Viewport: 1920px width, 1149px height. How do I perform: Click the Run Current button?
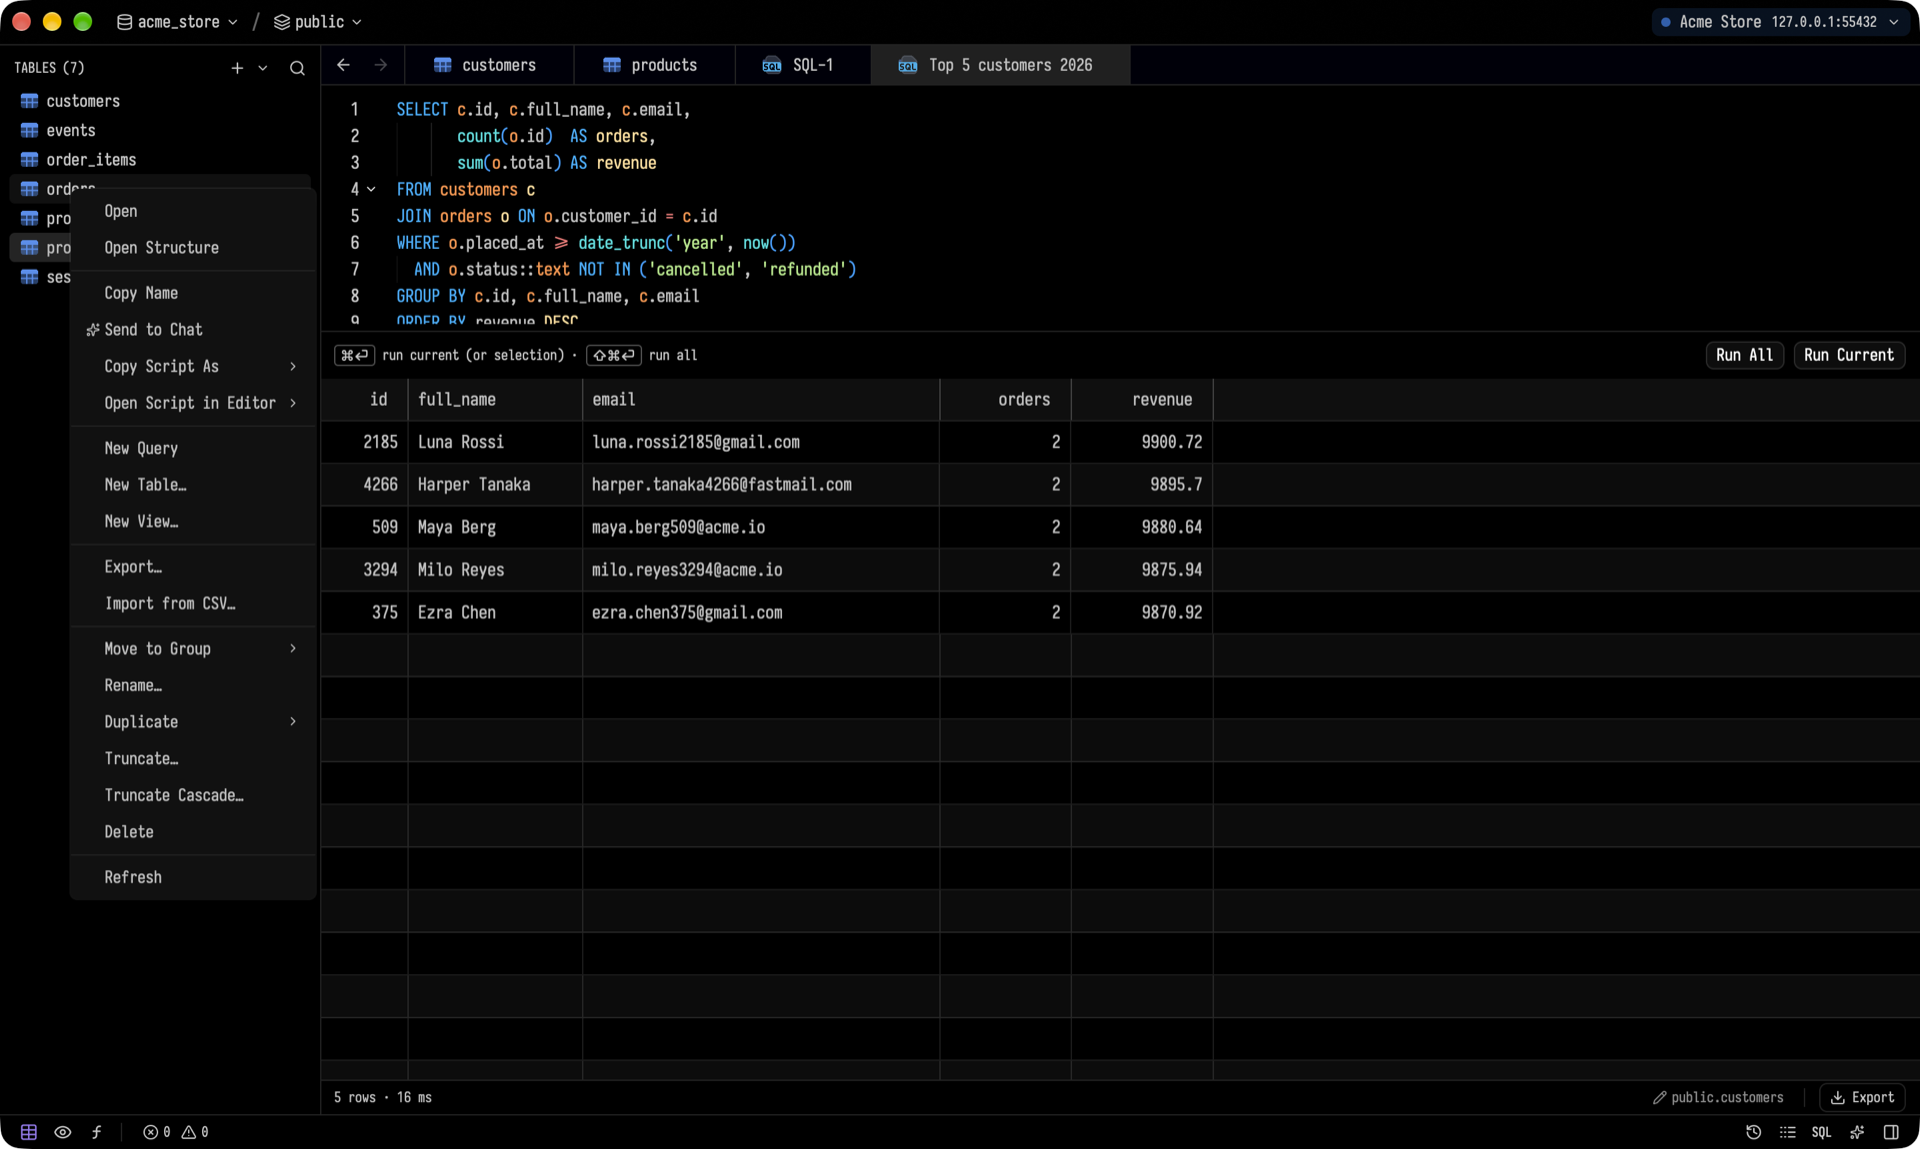tap(1848, 355)
